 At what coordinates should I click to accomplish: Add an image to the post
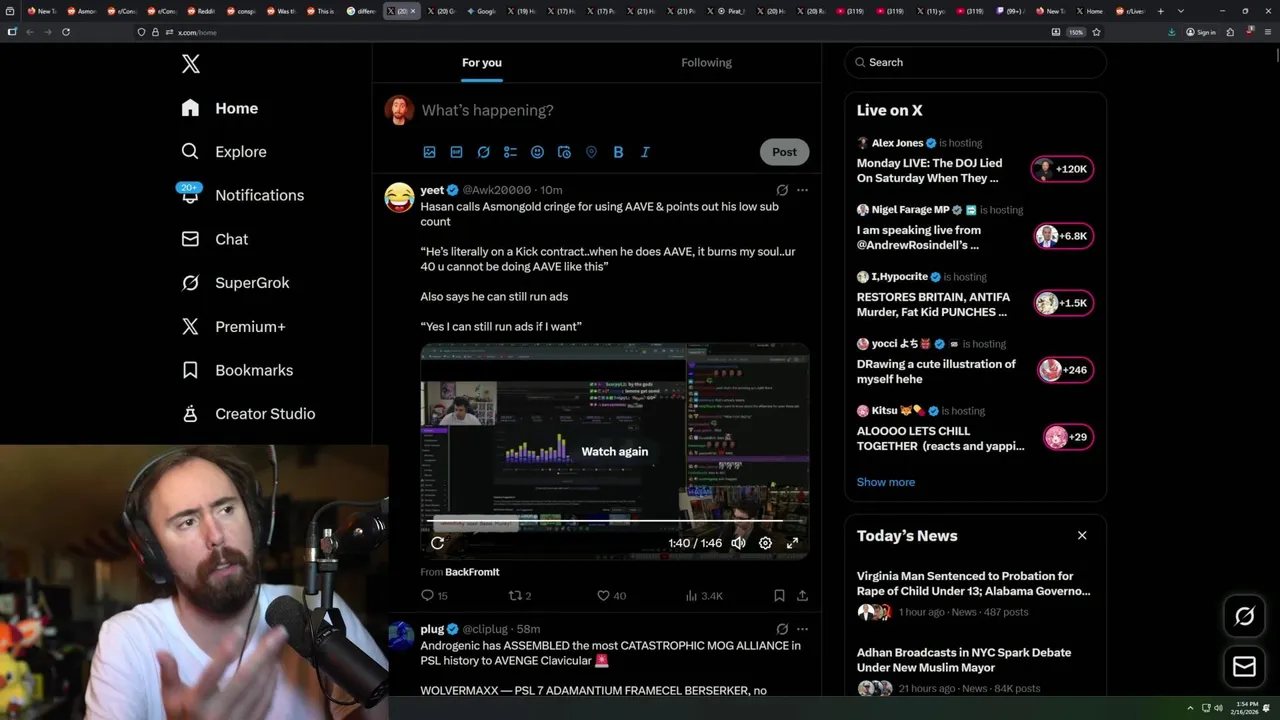[x=429, y=152]
